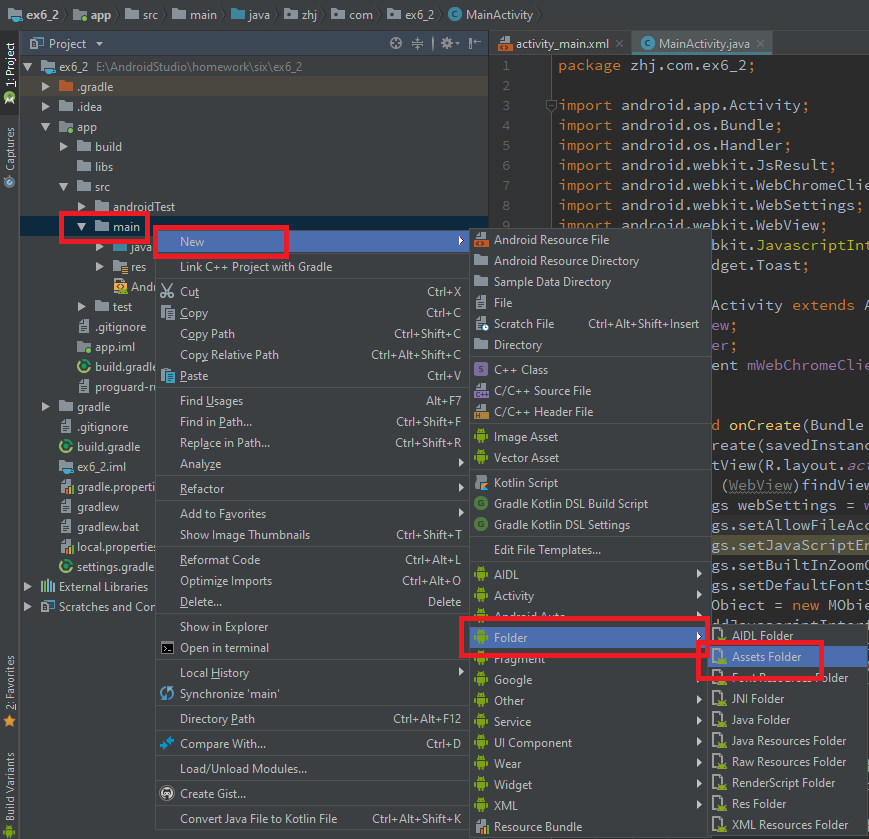Click the Scroll from Source target icon
Viewport: 869px width, 839px height.
point(396,43)
